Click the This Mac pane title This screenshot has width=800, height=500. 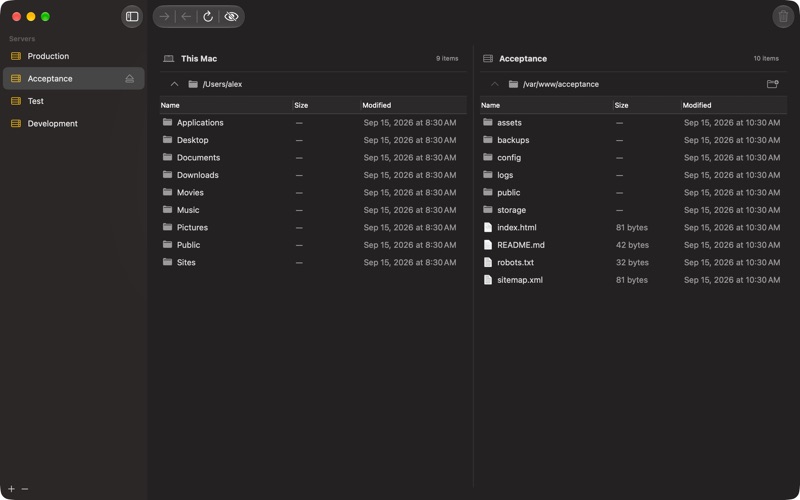199,59
